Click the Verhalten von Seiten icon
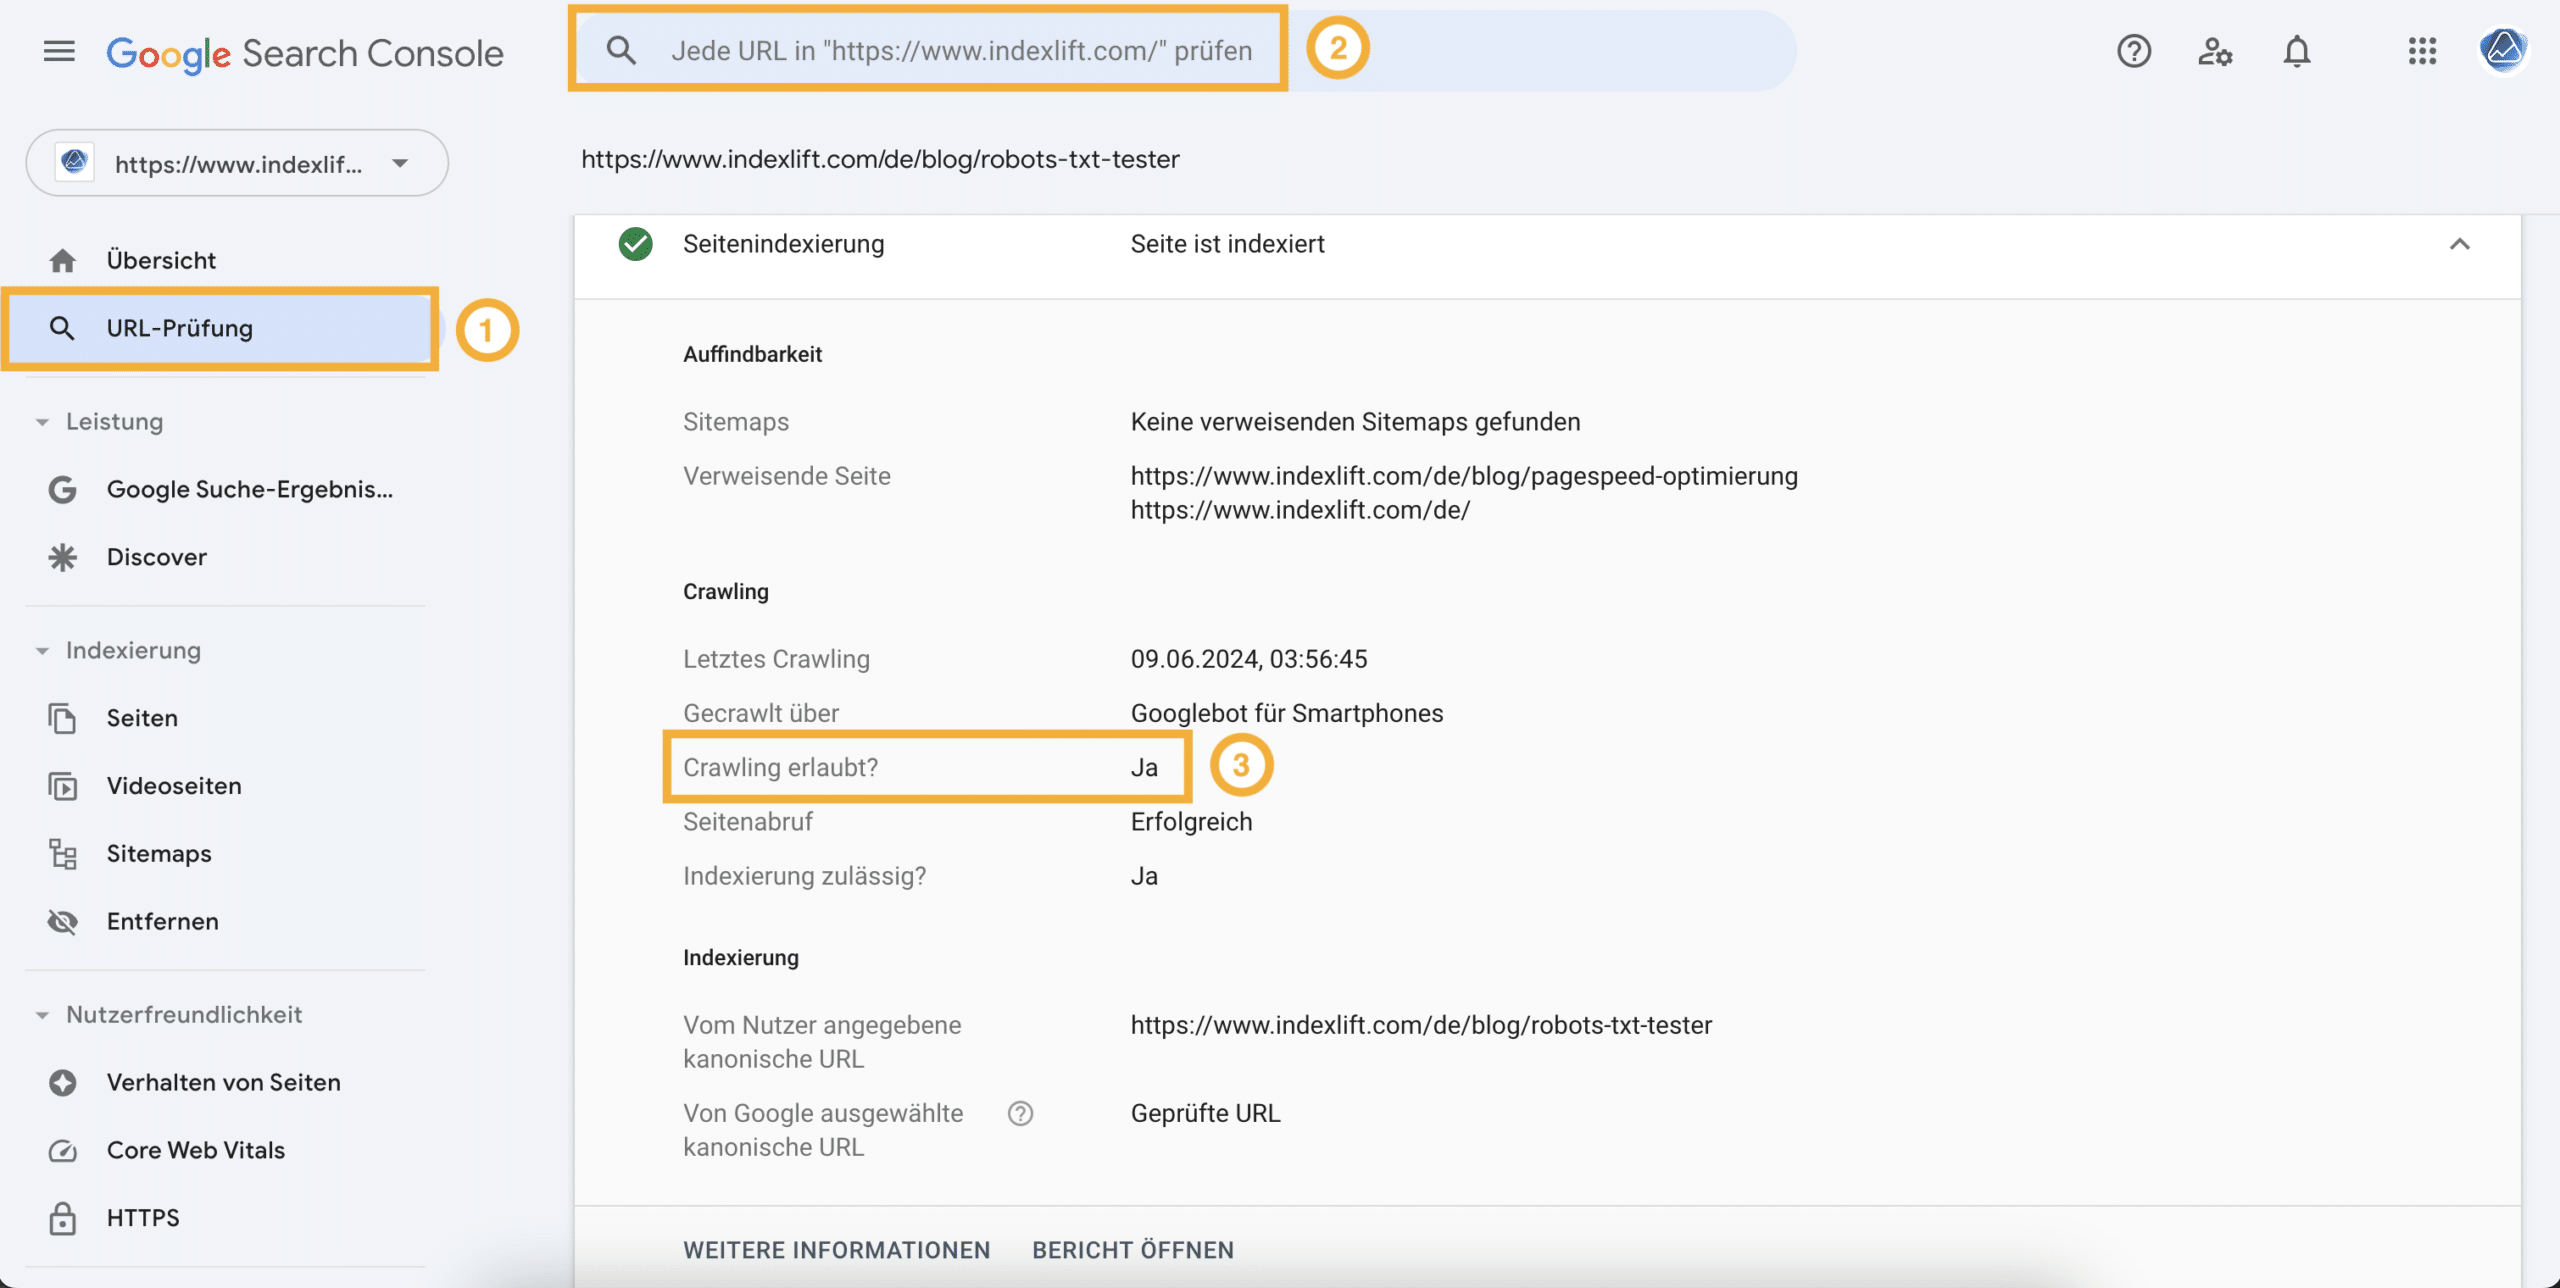 (62, 1083)
